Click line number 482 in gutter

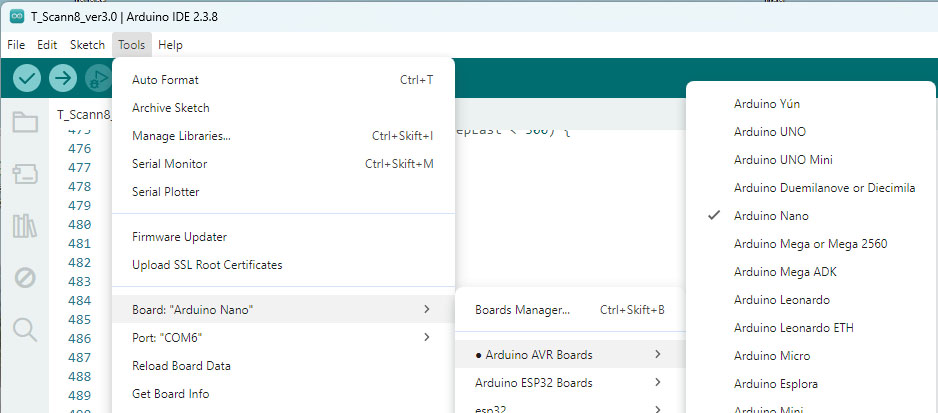click(x=80, y=263)
